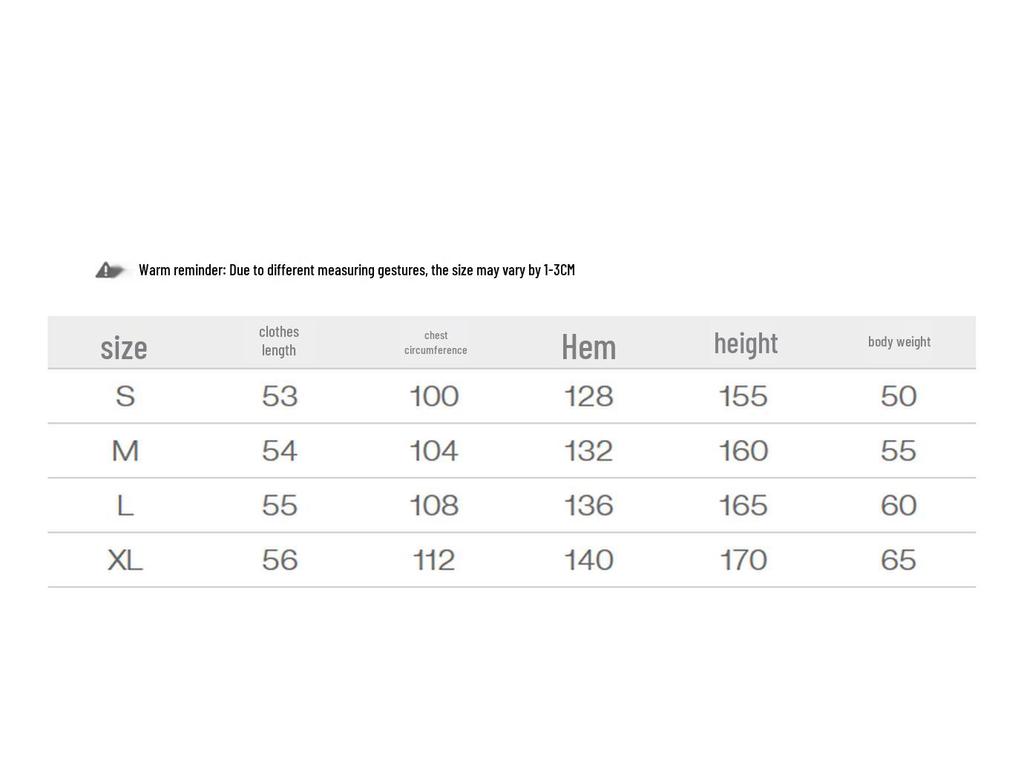Select the "Hem" column header
The height and width of the screenshot is (768, 1024).
click(x=589, y=347)
